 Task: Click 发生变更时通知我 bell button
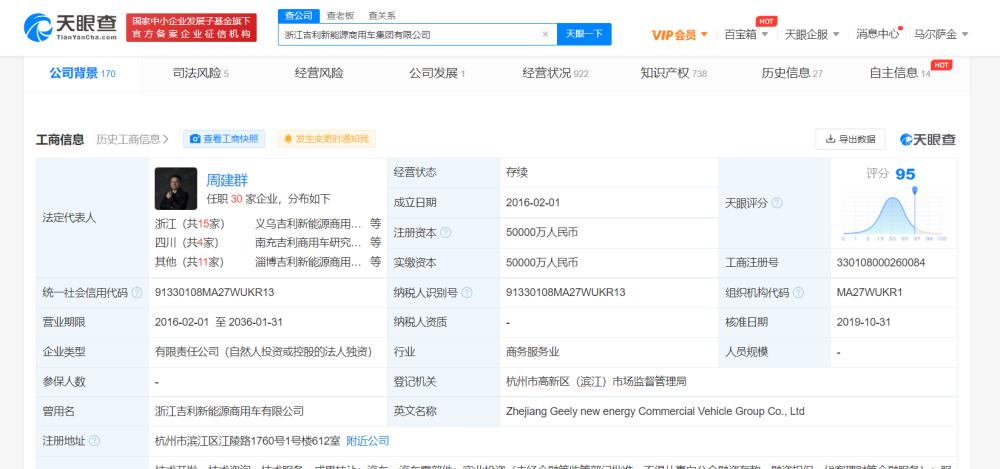(326, 139)
